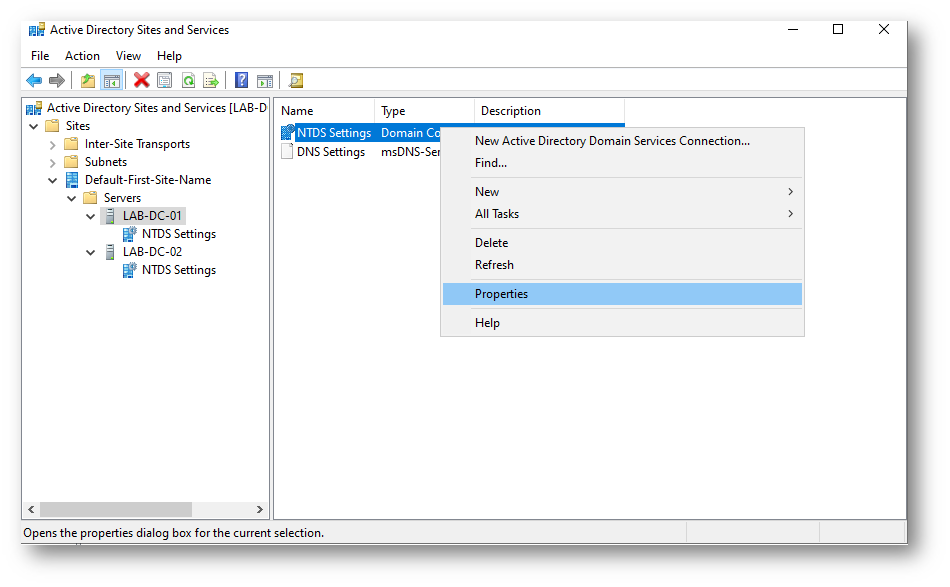
Task: Collapse the LAB-DC-01 node
Action: [90, 216]
